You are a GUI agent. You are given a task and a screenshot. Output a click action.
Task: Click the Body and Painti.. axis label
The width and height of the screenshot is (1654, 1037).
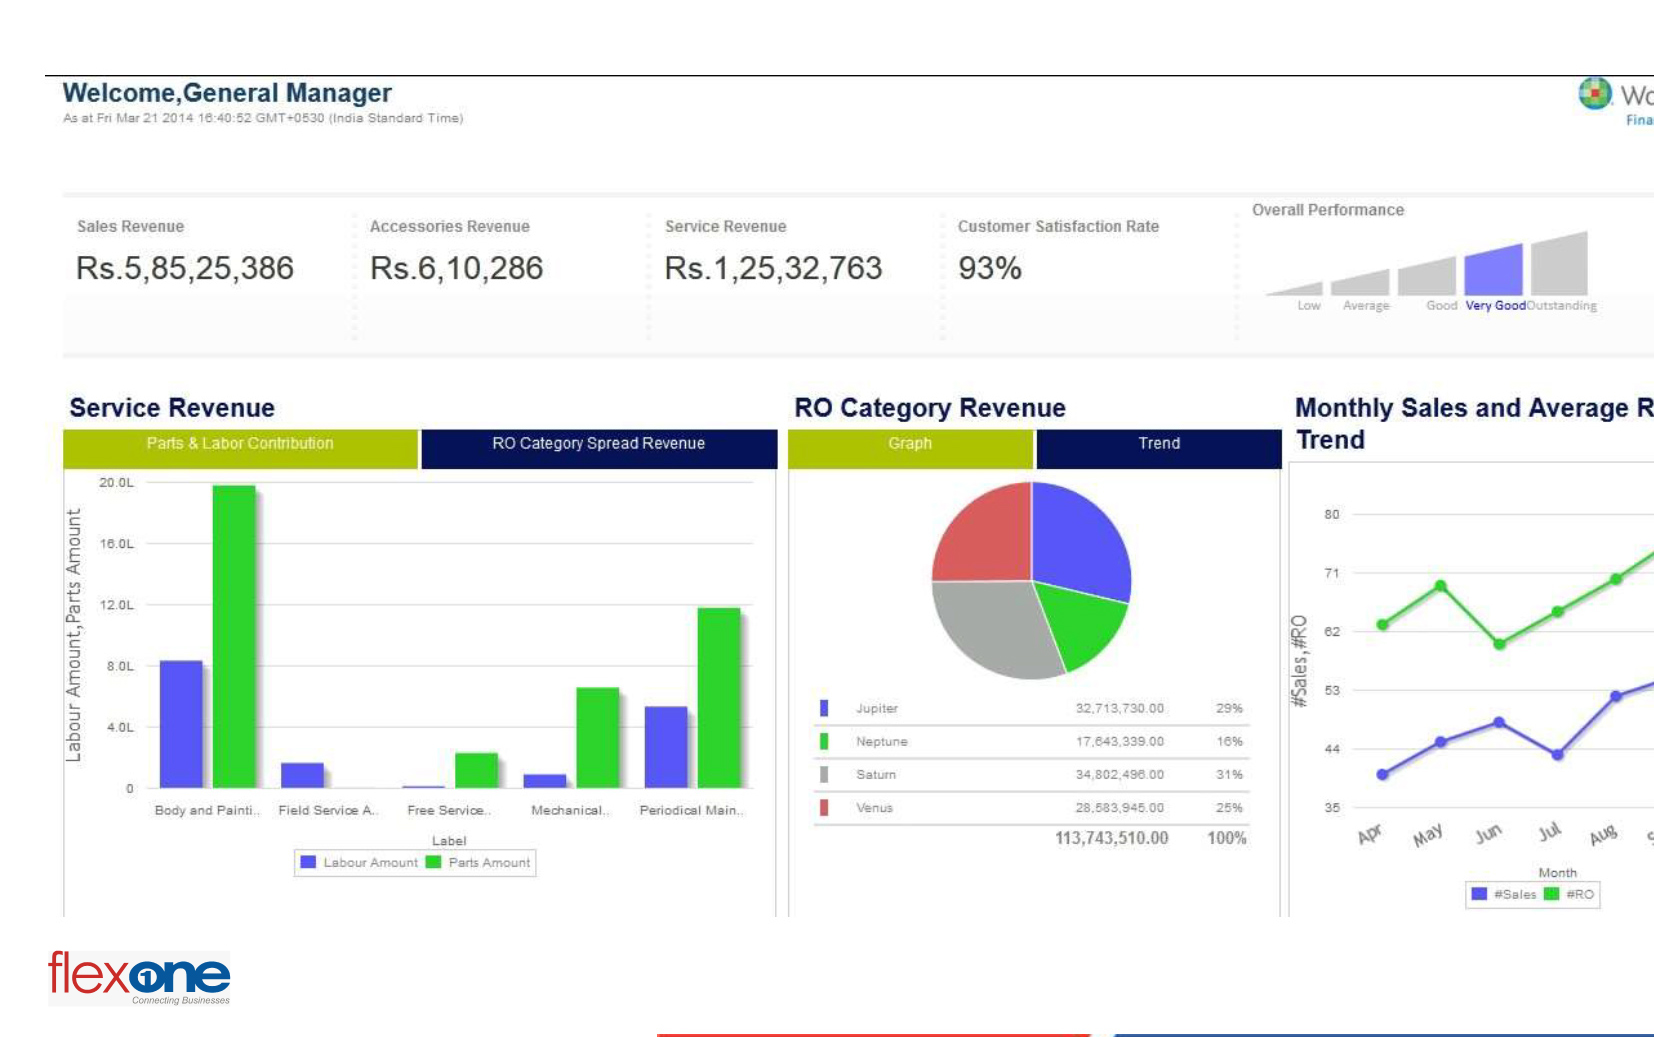(x=207, y=810)
